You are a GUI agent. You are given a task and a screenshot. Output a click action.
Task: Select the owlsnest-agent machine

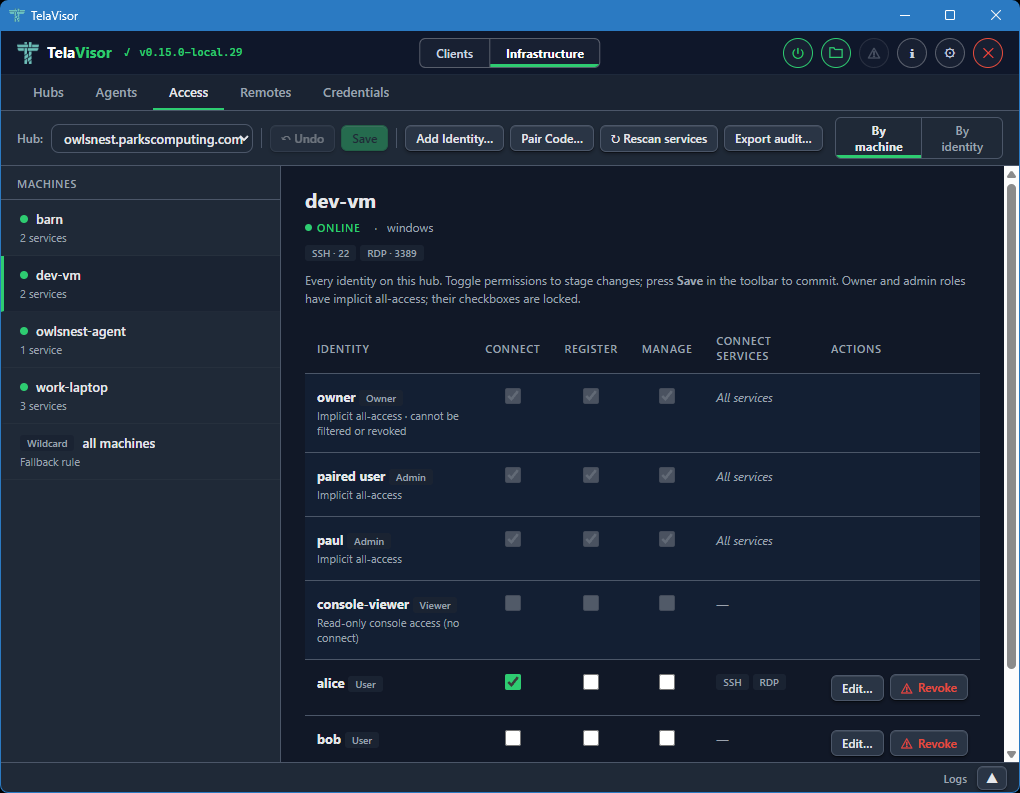(141, 340)
